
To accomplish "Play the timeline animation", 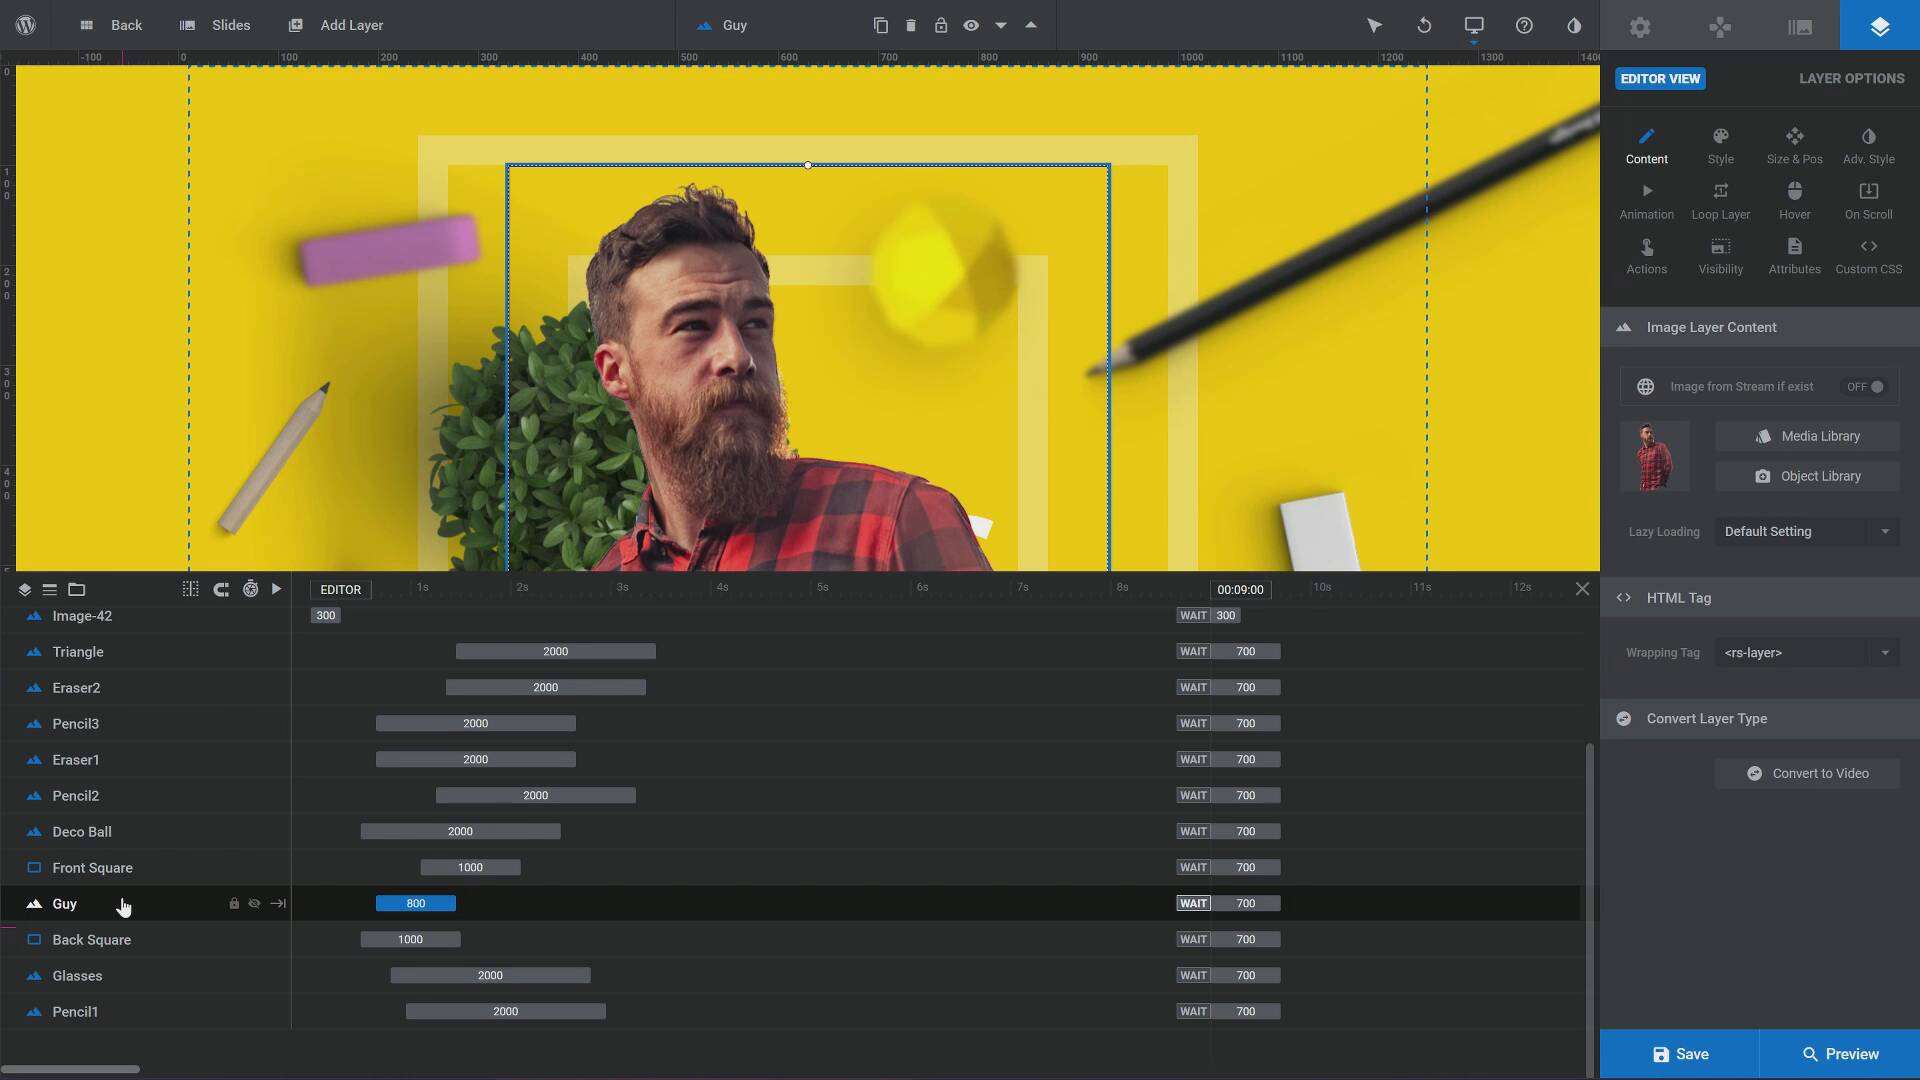I will pyautogui.click(x=277, y=589).
